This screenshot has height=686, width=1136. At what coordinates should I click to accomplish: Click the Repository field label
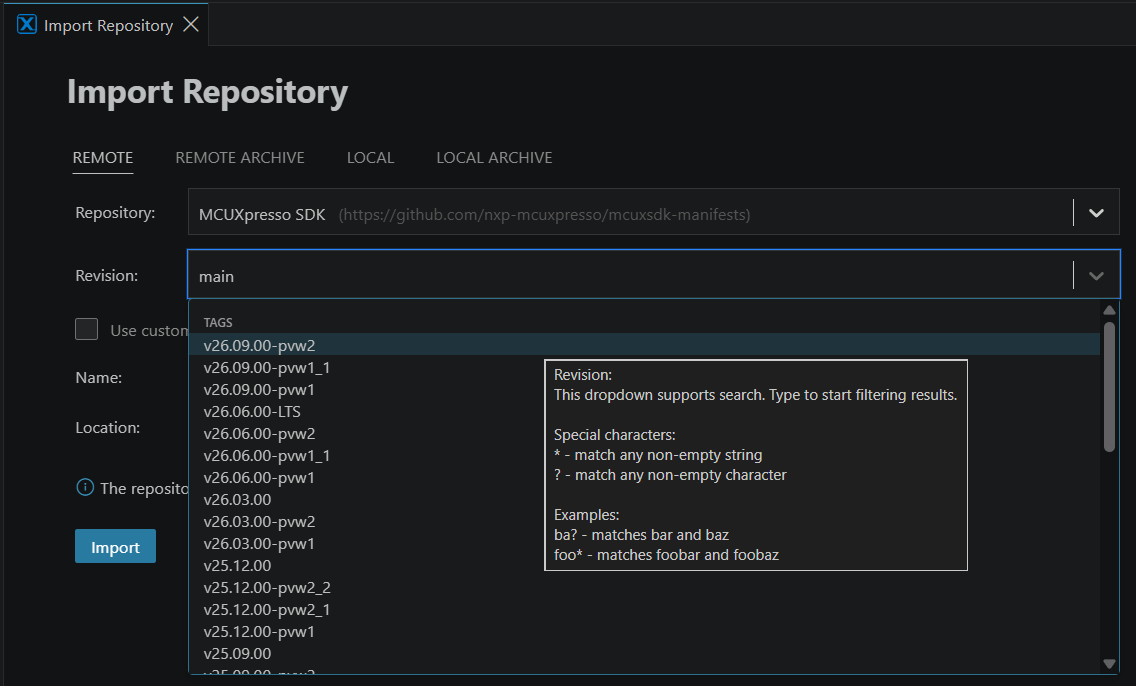[115, 212]
